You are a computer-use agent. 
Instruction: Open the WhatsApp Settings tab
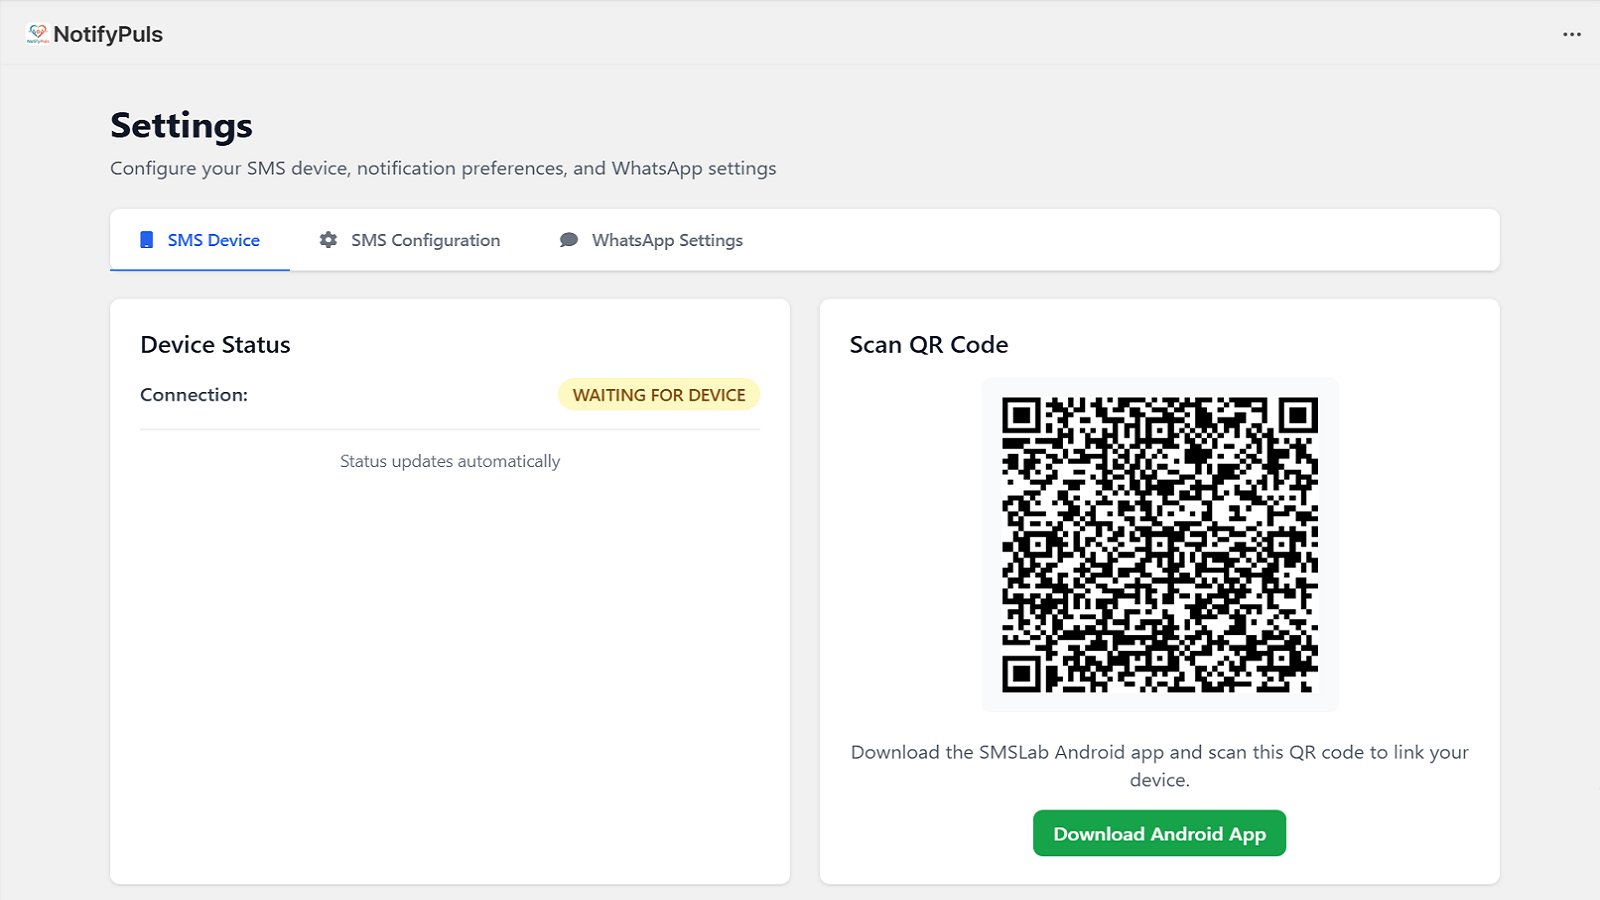pyautogui.click(x=651, y=240)
